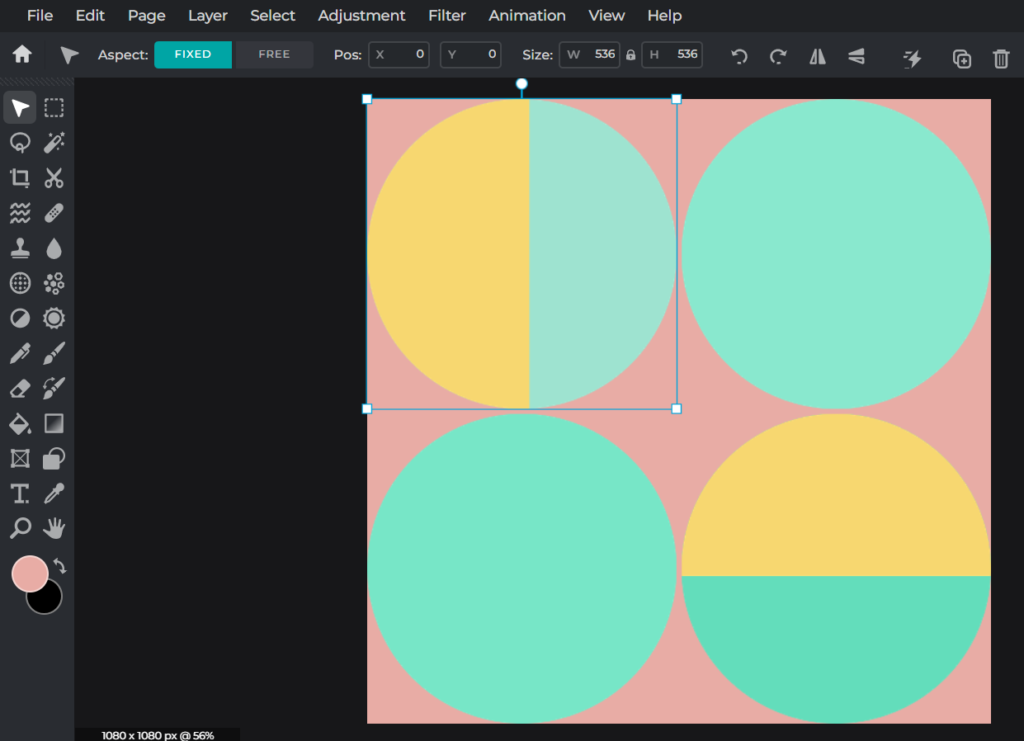Swap foreground and background colors

57,566
